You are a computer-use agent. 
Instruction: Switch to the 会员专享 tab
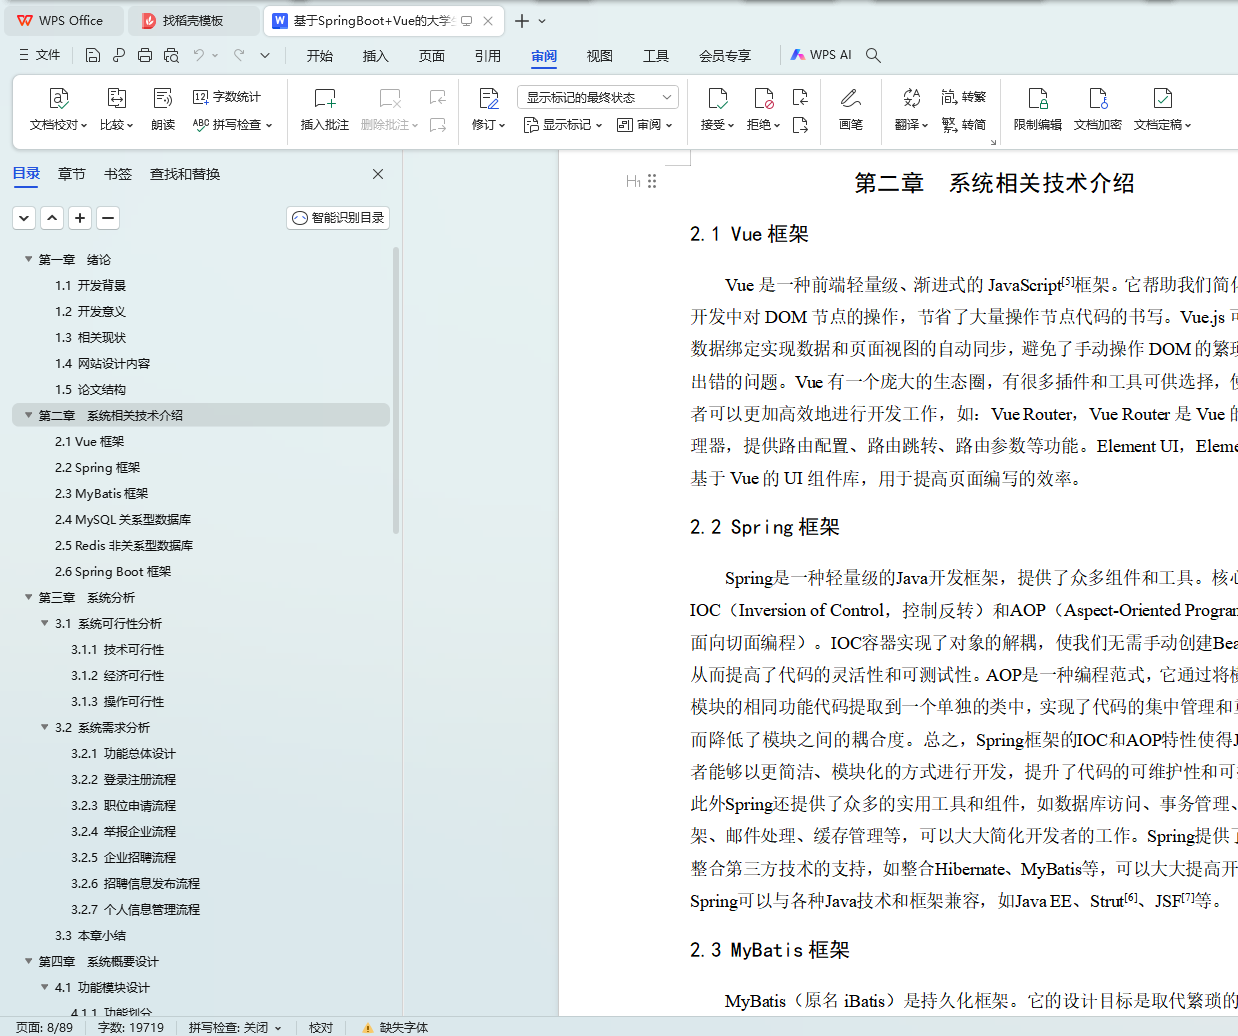point(725,56)
